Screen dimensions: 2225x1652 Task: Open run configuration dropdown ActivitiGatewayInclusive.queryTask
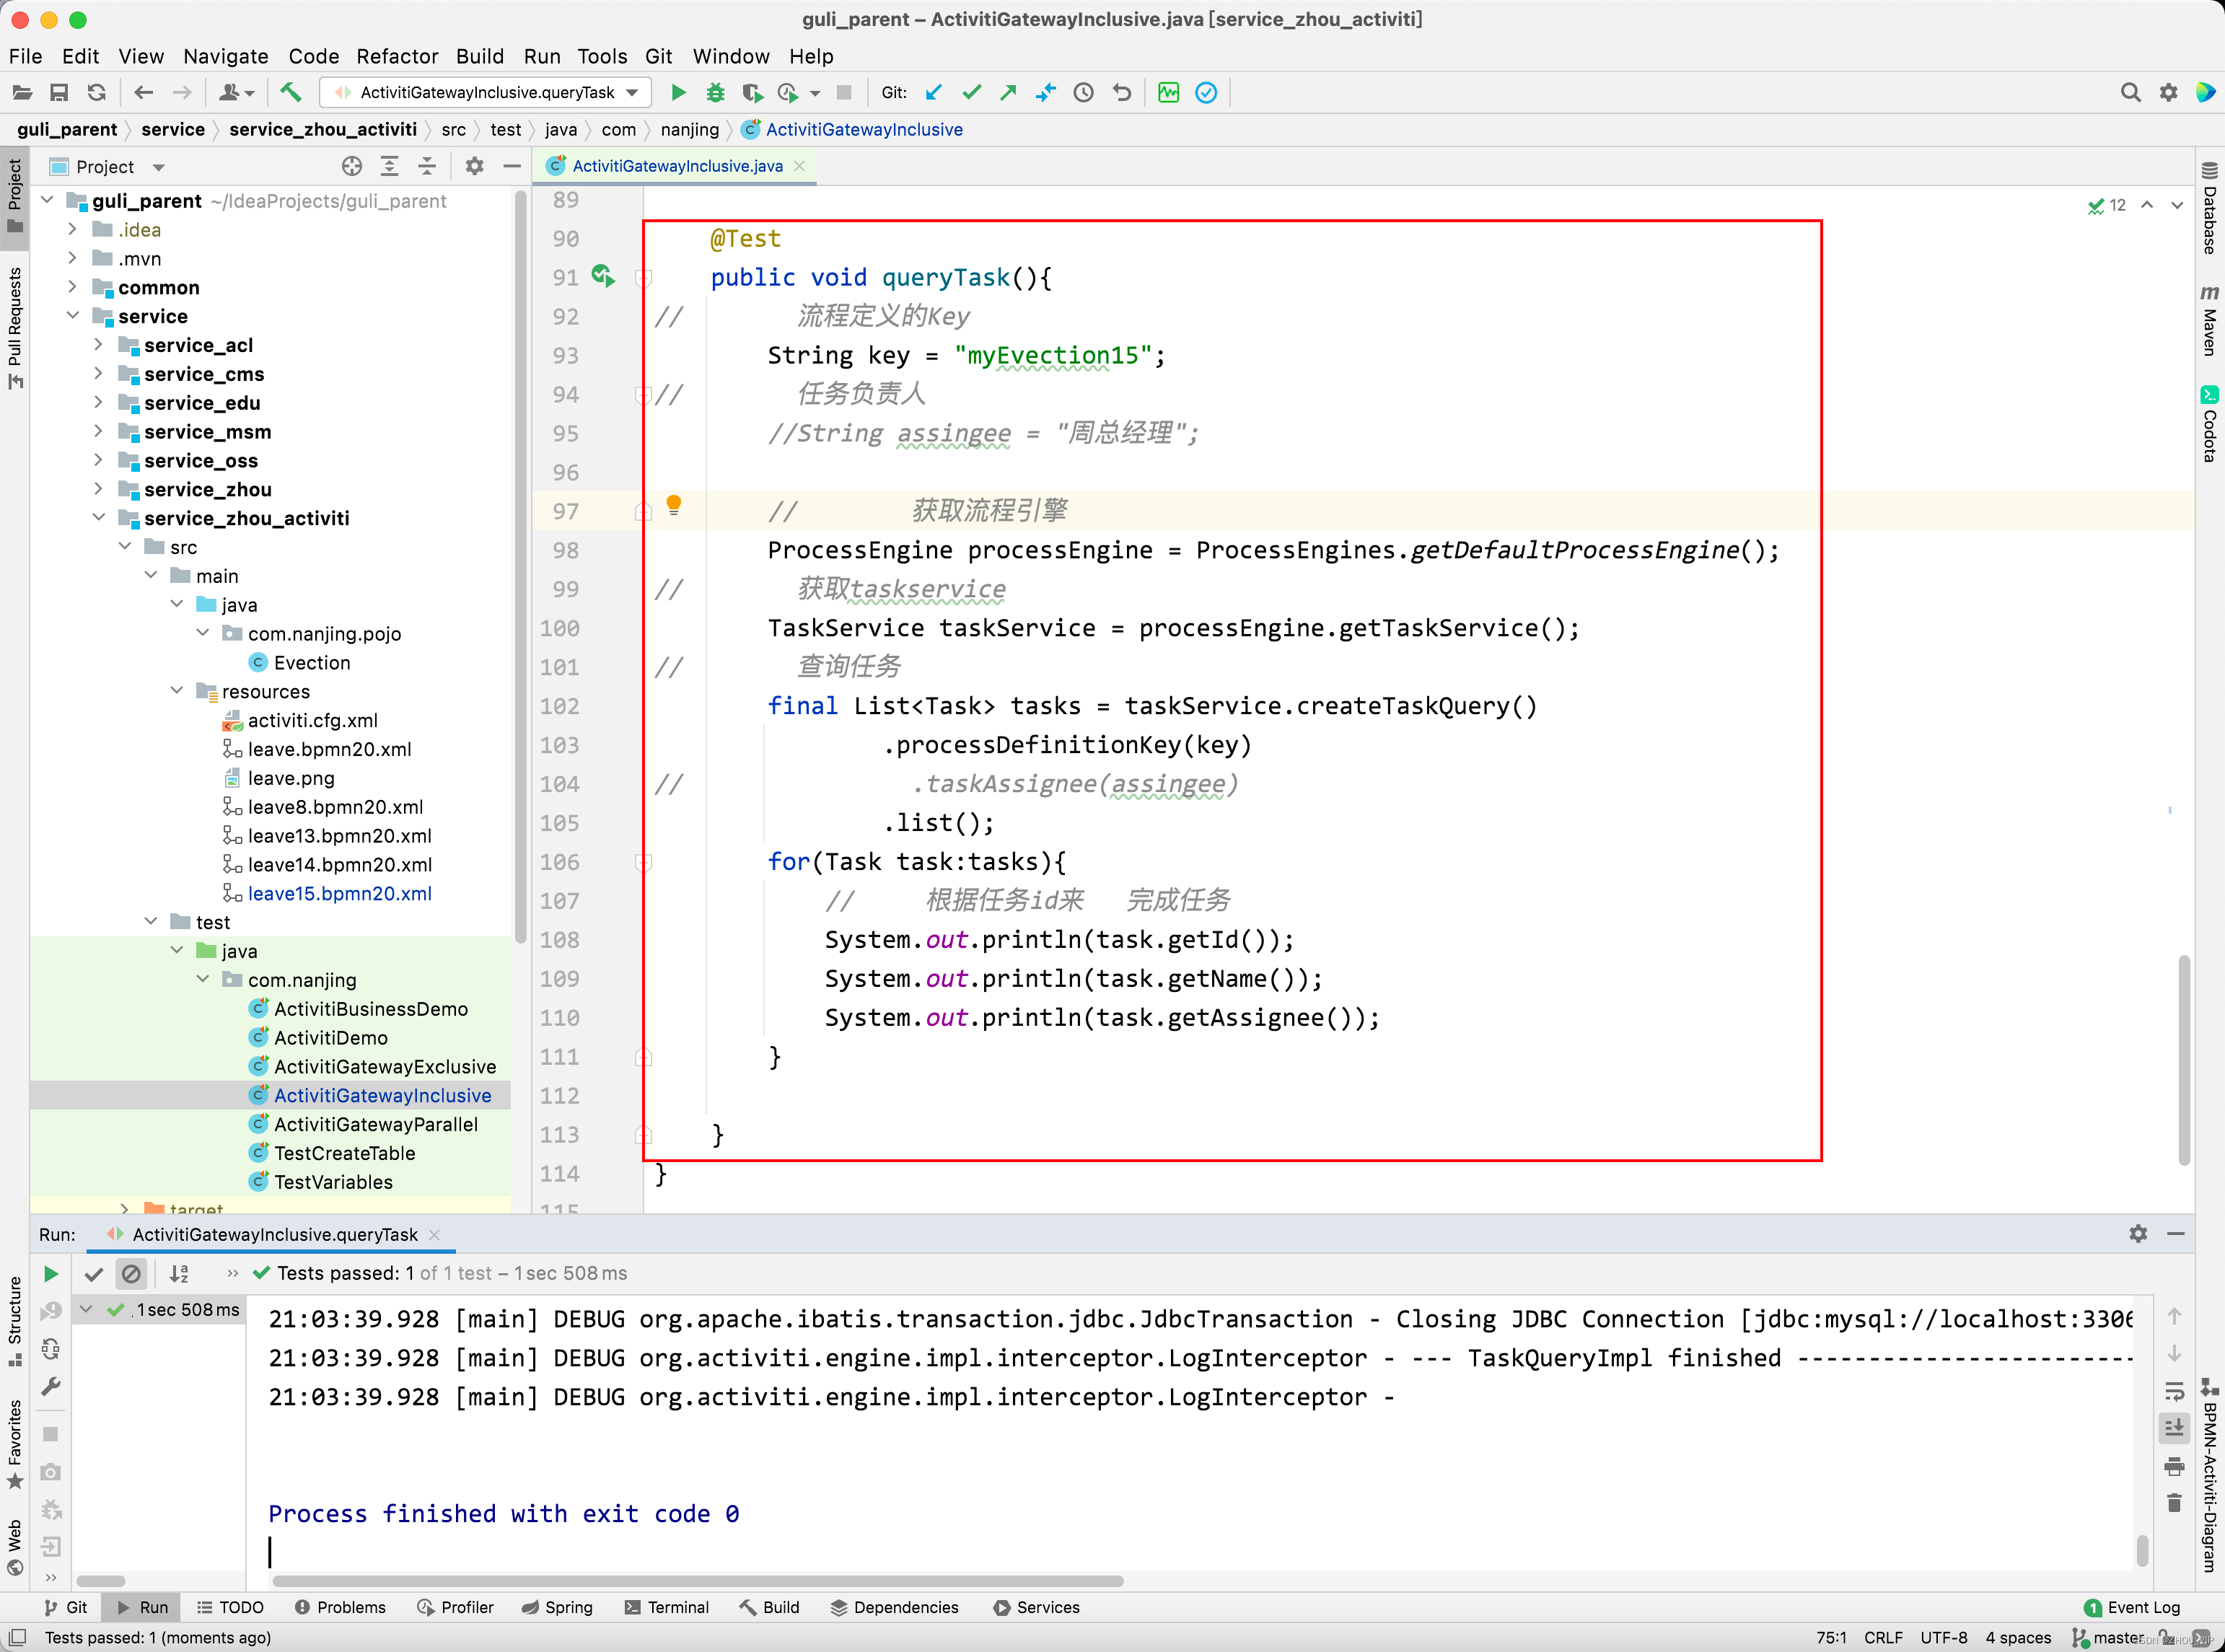coord(486,93)
